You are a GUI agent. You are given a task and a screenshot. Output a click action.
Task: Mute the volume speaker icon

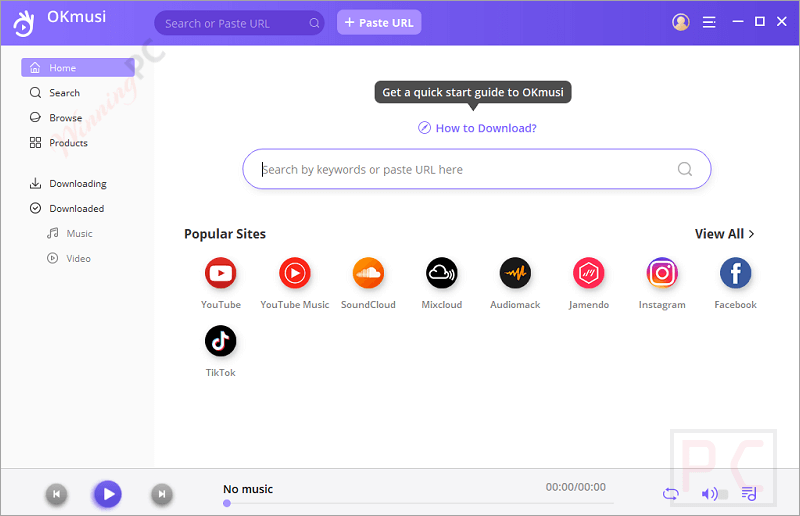[709, 494]
